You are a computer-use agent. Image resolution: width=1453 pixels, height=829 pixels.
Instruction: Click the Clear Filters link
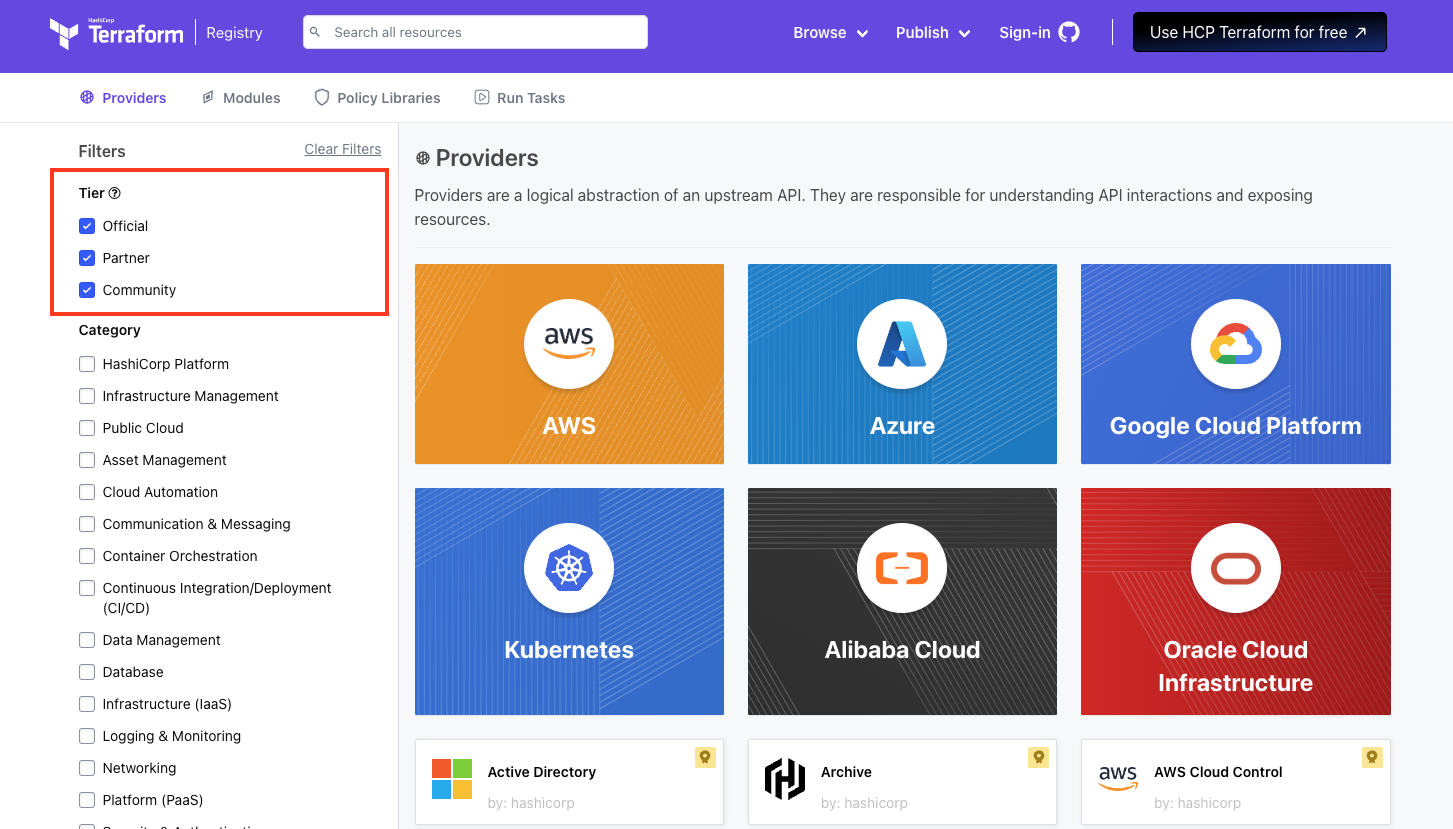coord(343,149)
